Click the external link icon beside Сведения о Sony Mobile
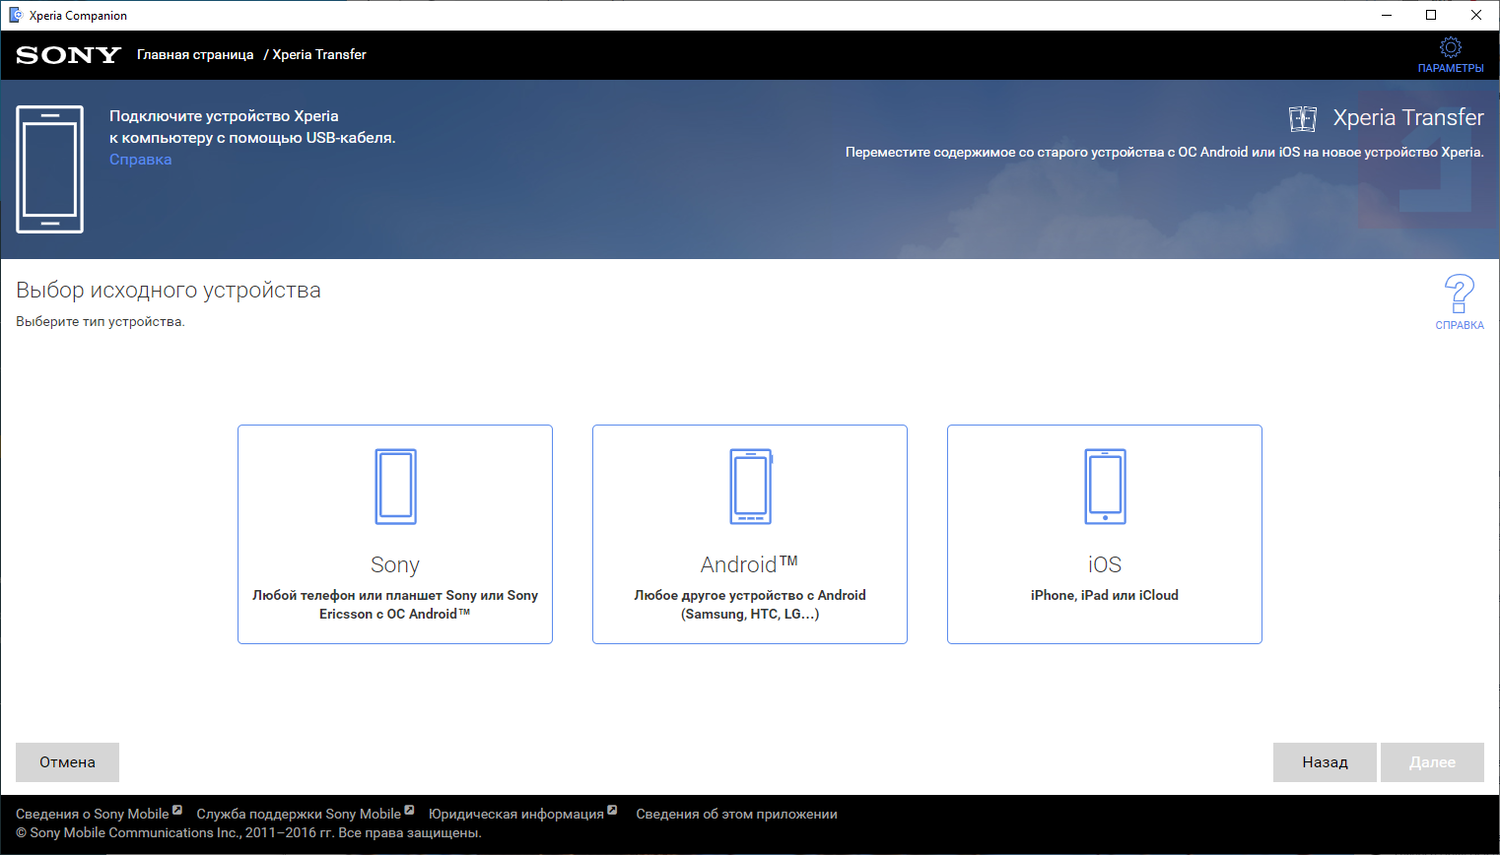This screenshot has height=855, width=1500. pos(177,810)
